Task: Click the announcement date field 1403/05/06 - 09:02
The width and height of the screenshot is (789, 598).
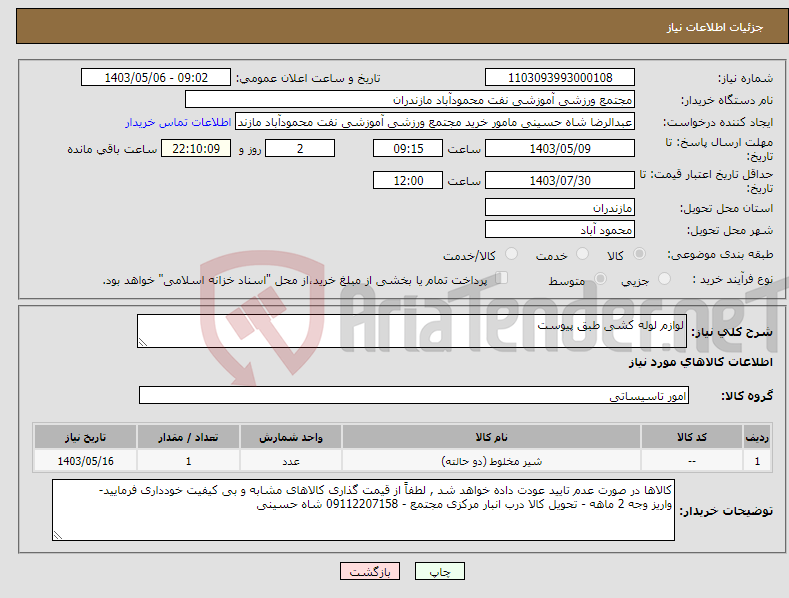Action: point(155,78)
